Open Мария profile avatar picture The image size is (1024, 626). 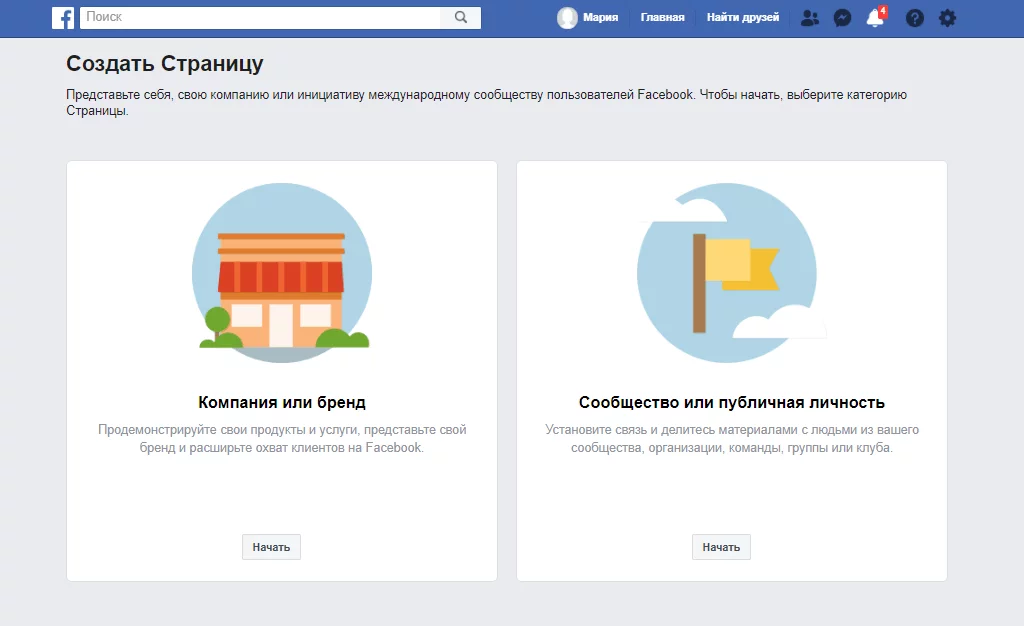[x=567, y=18]
